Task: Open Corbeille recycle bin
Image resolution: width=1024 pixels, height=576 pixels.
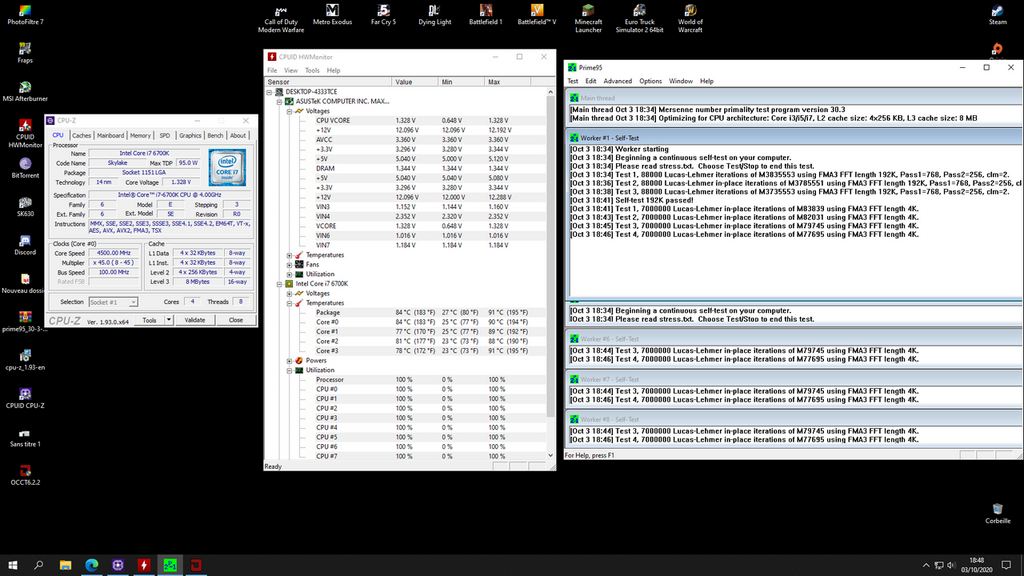Action: click(x=997, y=514)
